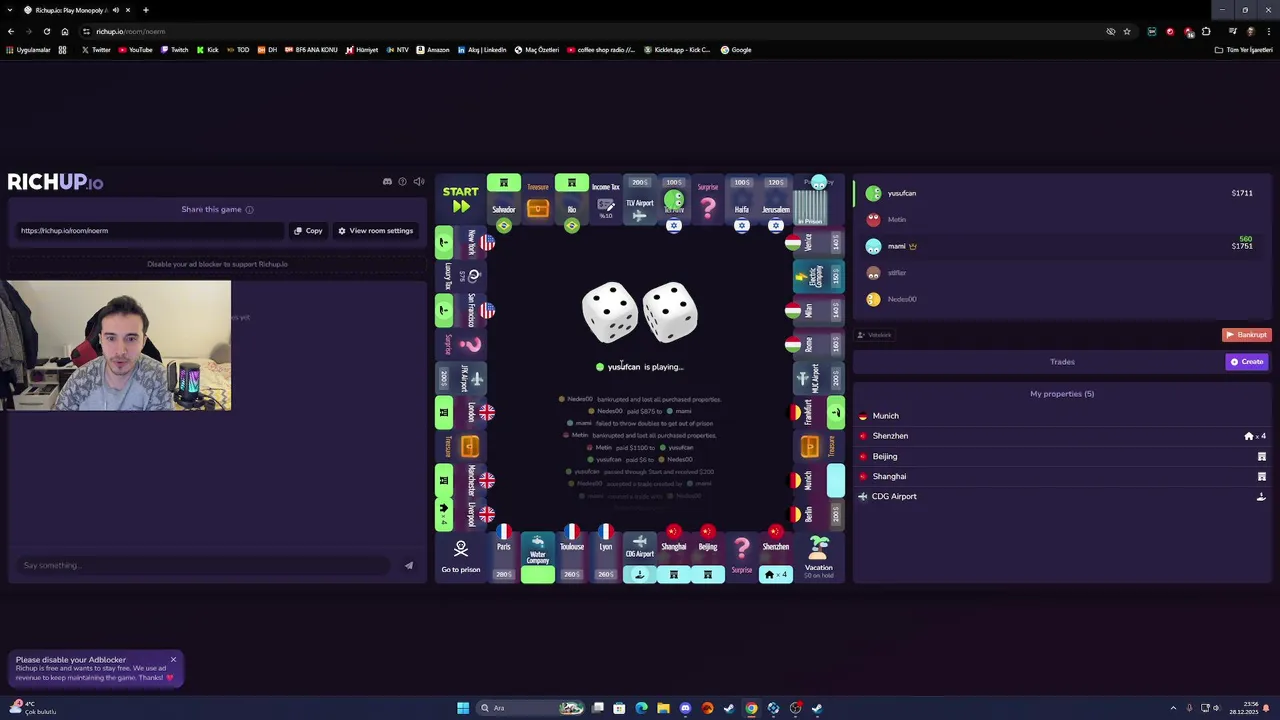Open a new browser tab
Screen dimensions: 1280x720
tap(145, 10)
